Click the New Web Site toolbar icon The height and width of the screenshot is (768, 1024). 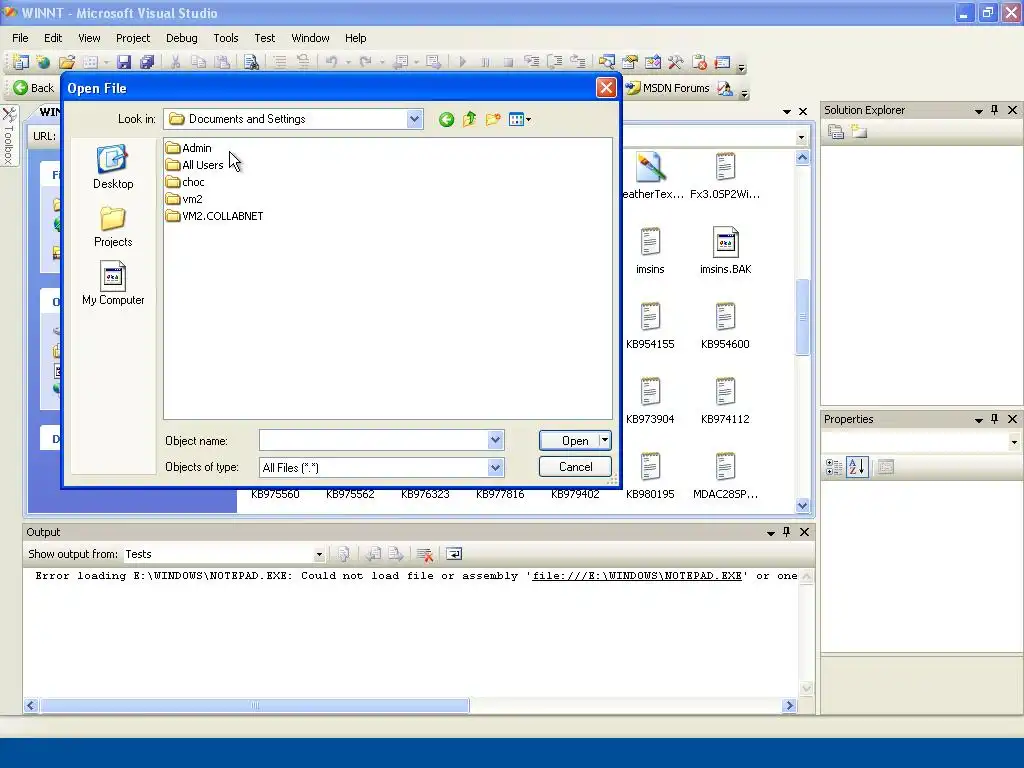click(x=43, y=62)
